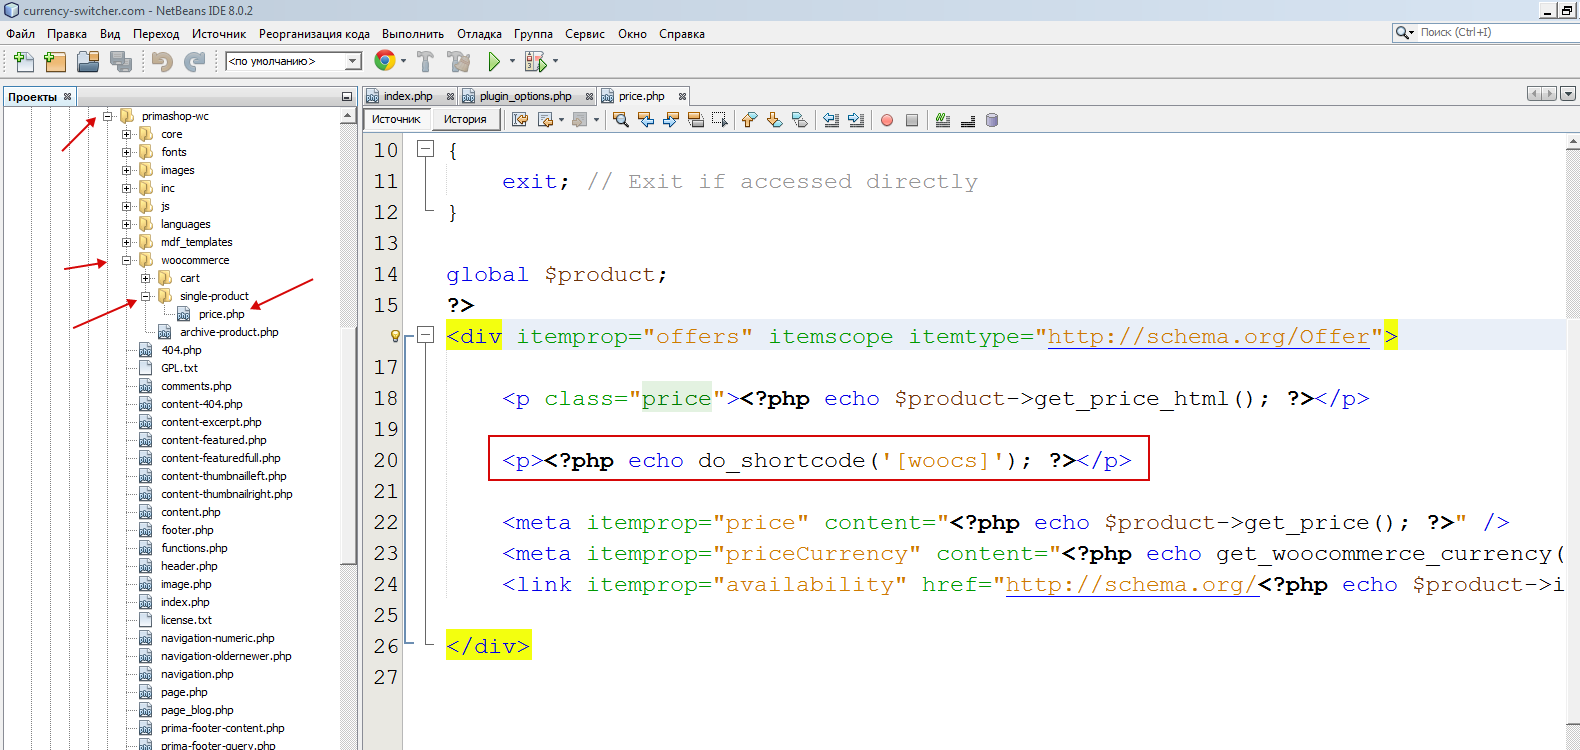Click the Back navigation editor icon
1580x750 pixels.
545,120
